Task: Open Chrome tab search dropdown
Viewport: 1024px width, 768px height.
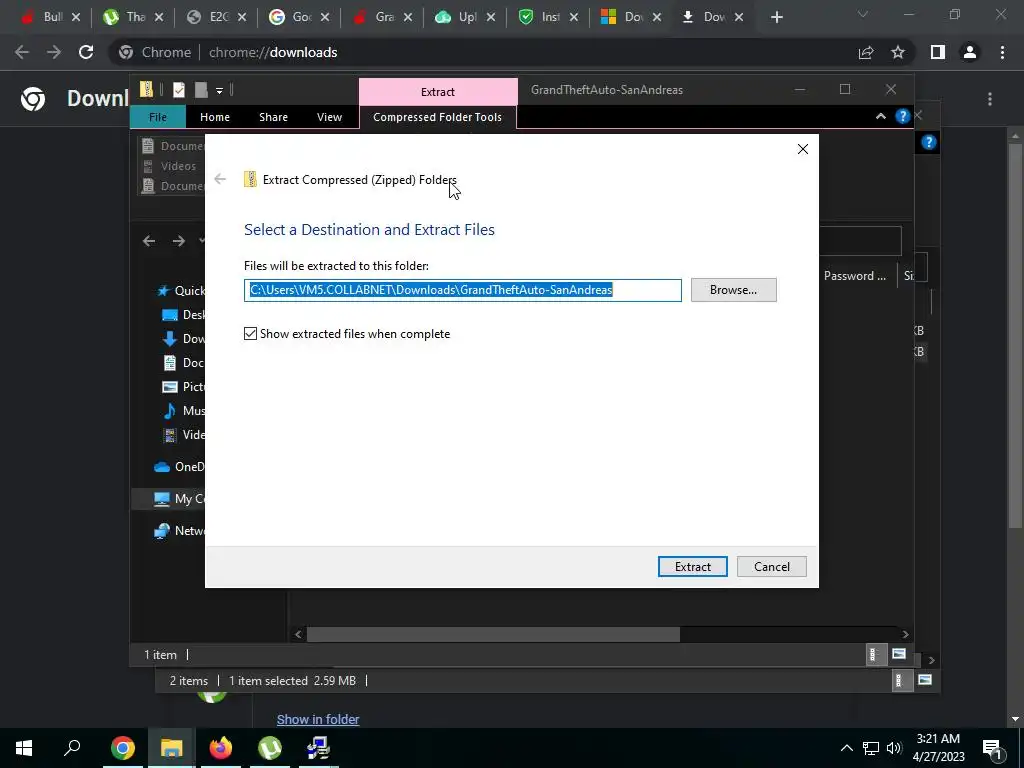Action: pyautogui.click(x=863, y=14)
